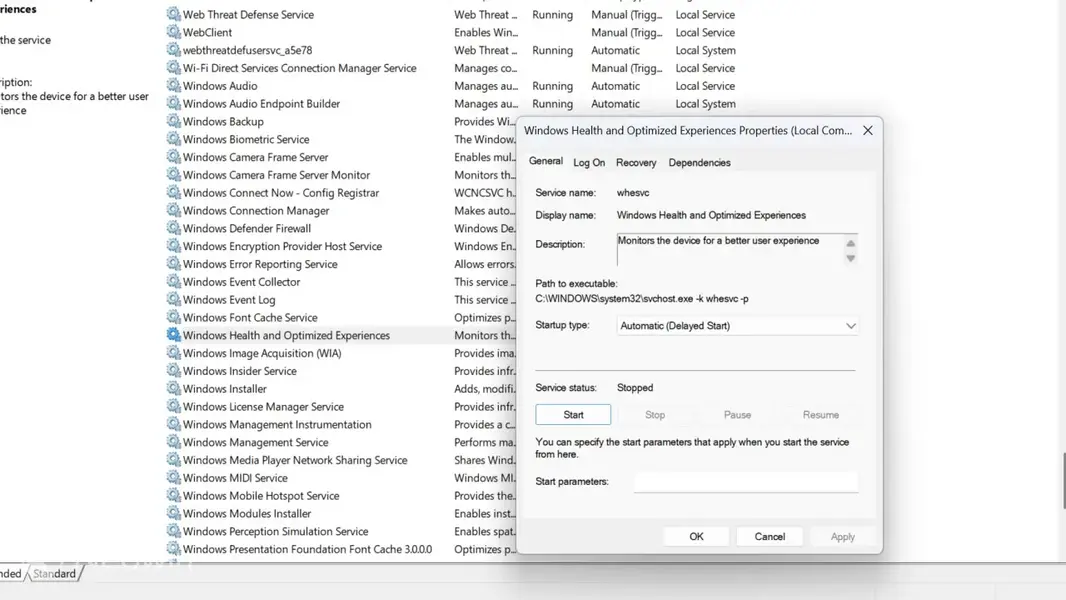Click the greyed-out Apply button in the properties dialog
The width and height of the screenshot is (1066, 600).
[842, 536]
